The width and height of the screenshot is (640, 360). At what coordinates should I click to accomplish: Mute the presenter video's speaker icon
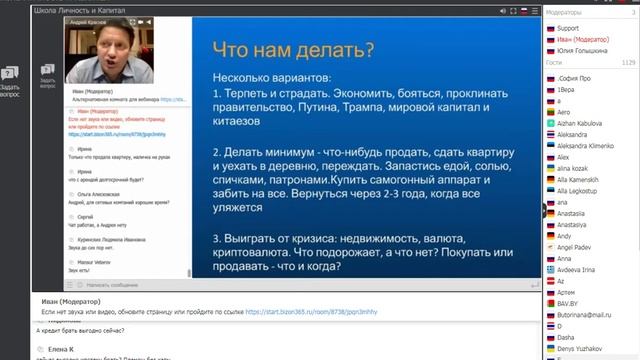click(149, 22)
